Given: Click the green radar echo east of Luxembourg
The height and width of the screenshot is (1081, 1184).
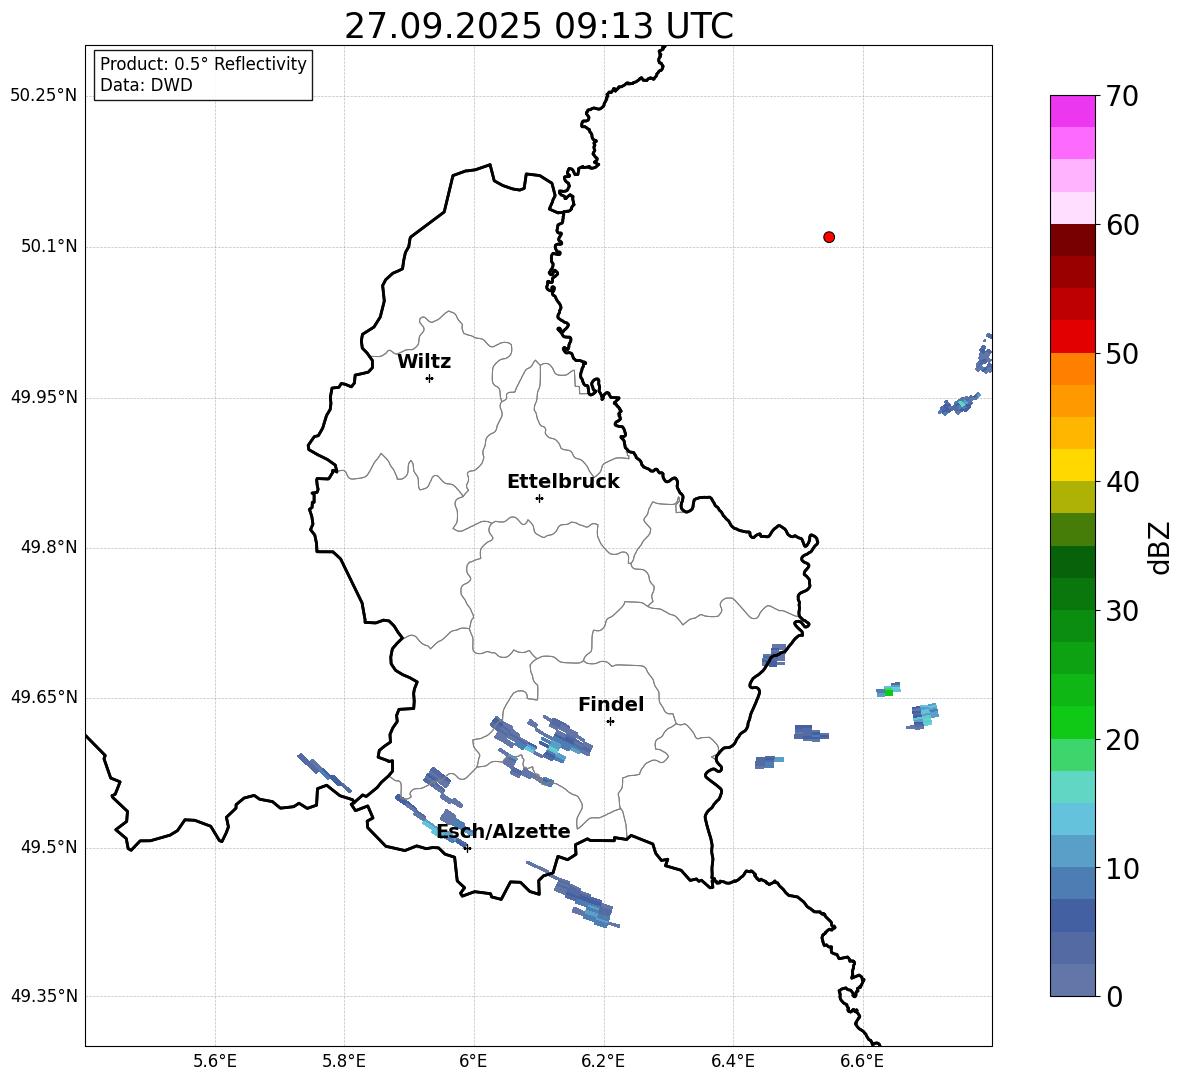Looking at the screenshot, I should coord(889,691).
